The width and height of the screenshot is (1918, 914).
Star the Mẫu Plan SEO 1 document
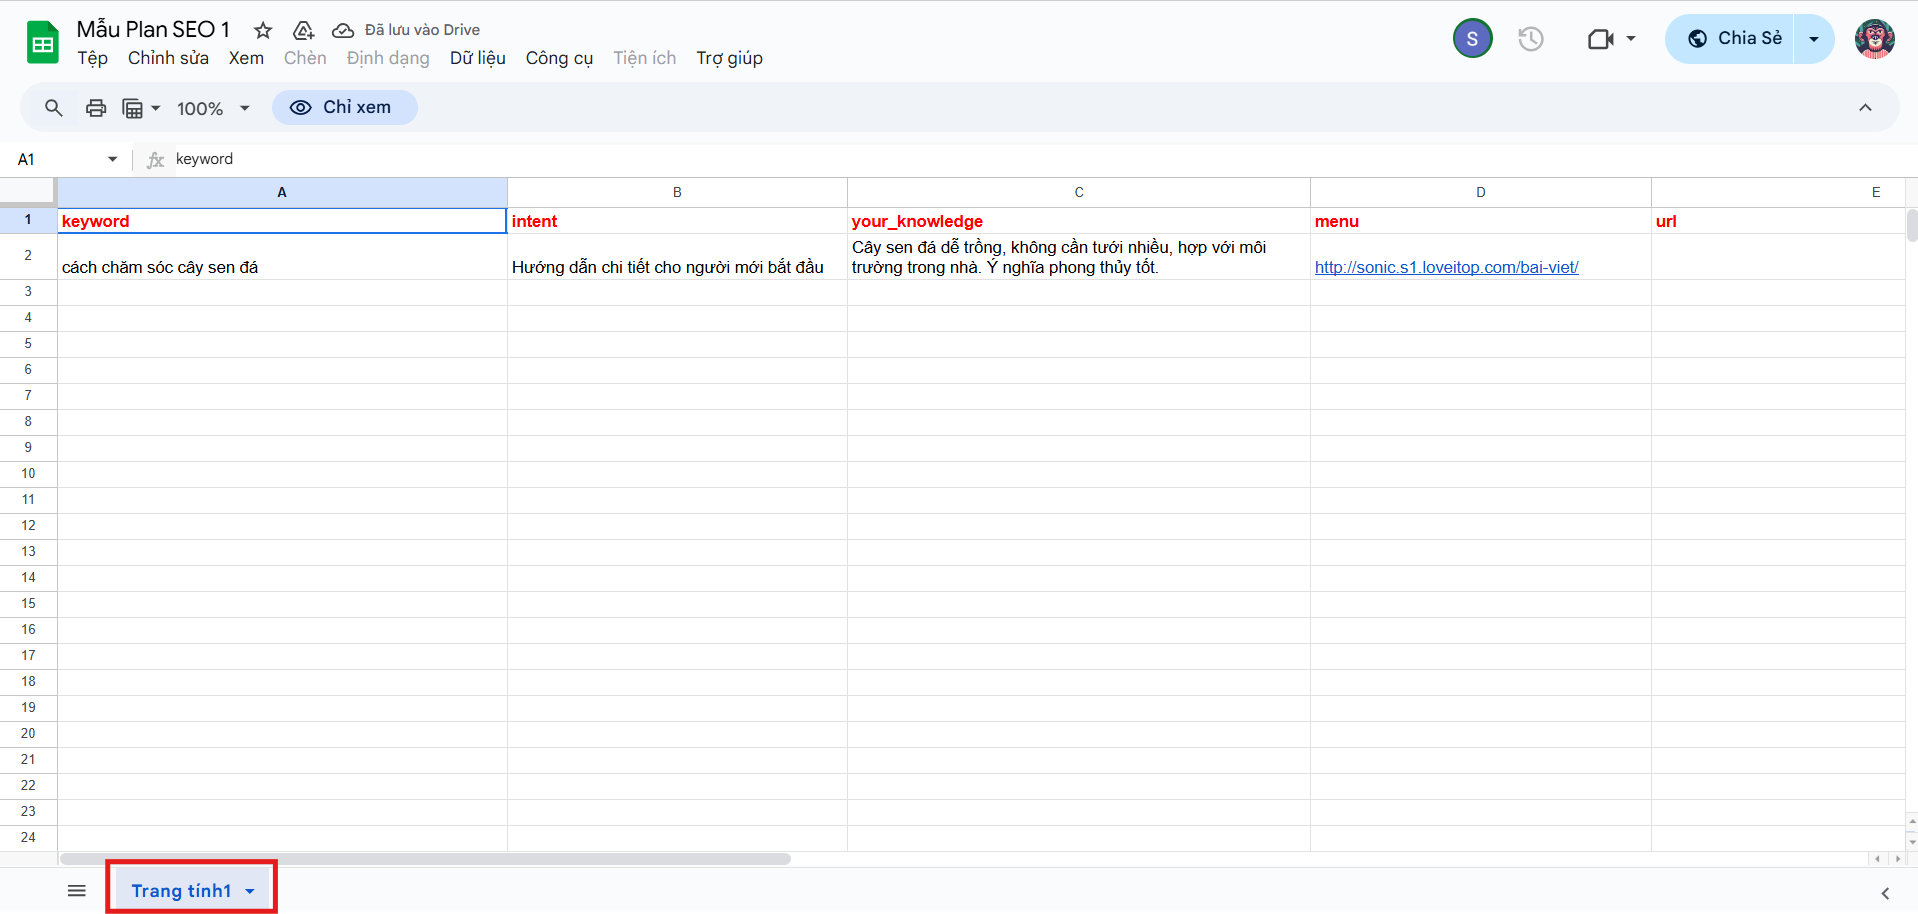(263, 30)
